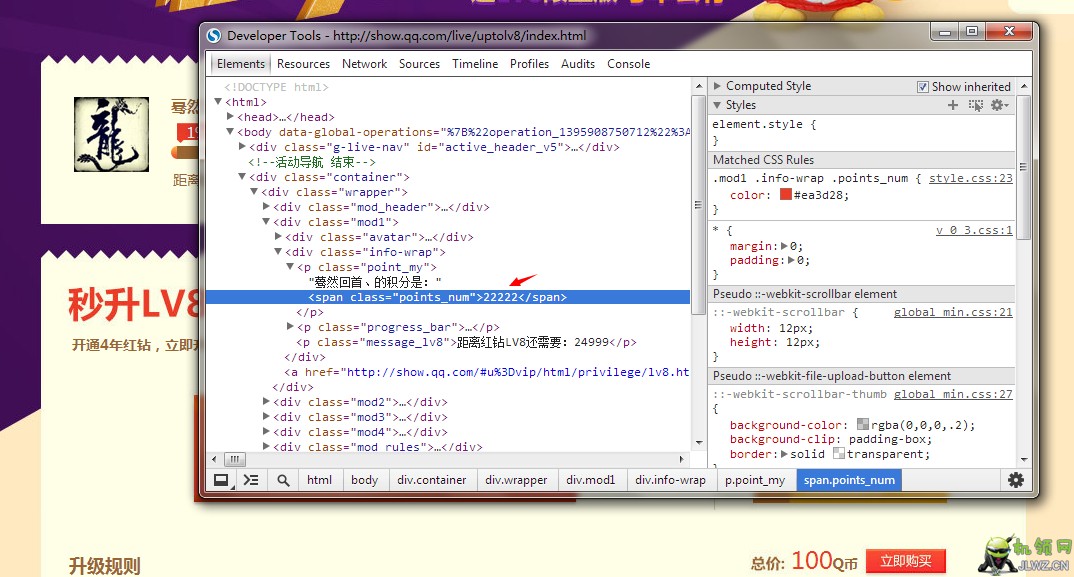This screenshot has width=1074, height=577.
Task: Open v_0_3.css:1 source link
Action: pyautogui.click(x=974, y=230)
